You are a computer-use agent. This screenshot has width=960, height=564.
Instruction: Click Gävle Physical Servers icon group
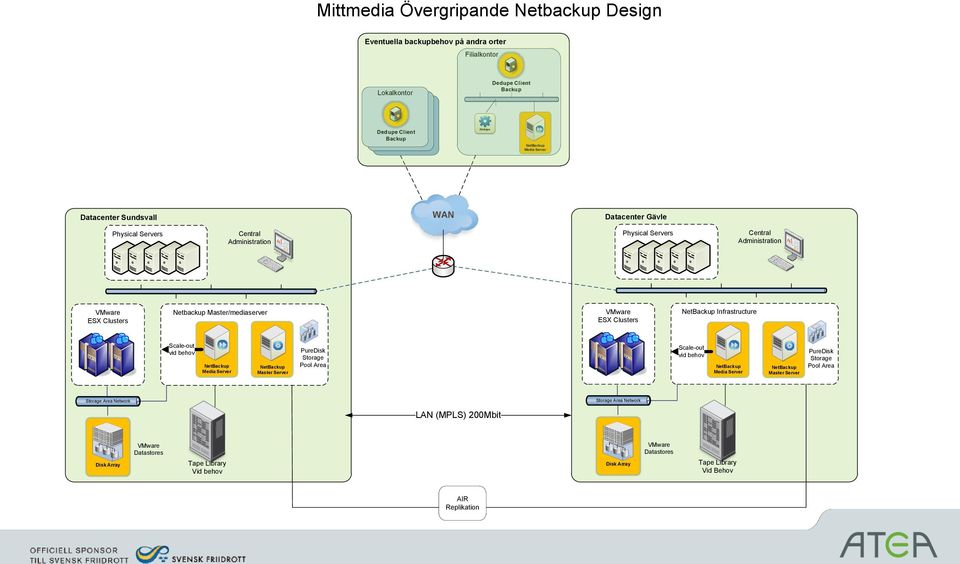click(x=666, y=256)
